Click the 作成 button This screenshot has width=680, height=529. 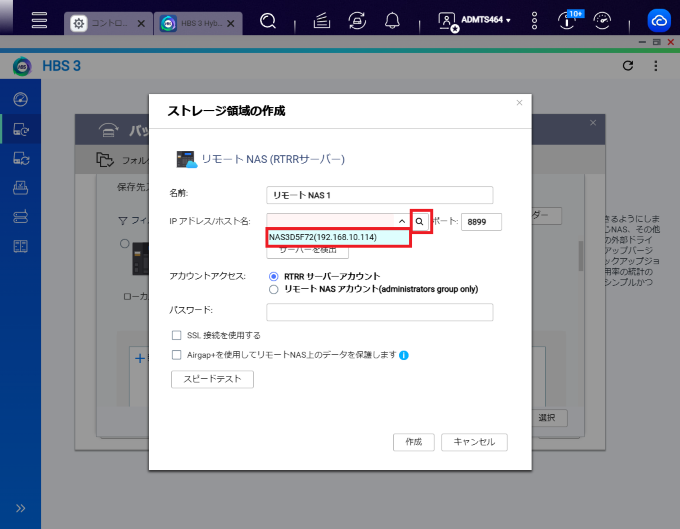coord(413,442)
